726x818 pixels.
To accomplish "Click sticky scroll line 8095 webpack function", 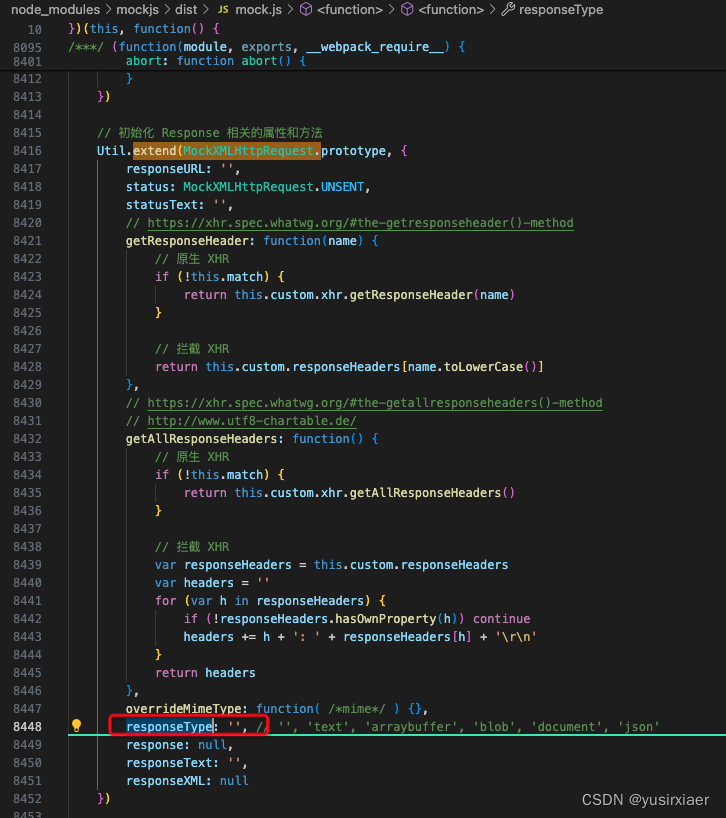I will point(267,47).
